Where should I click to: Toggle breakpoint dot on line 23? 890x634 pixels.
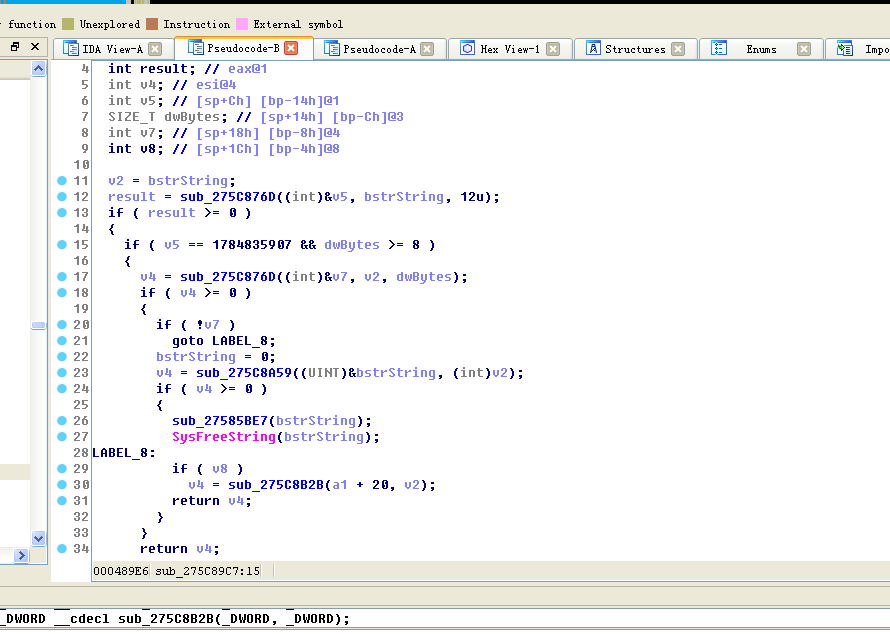[62, 372]
